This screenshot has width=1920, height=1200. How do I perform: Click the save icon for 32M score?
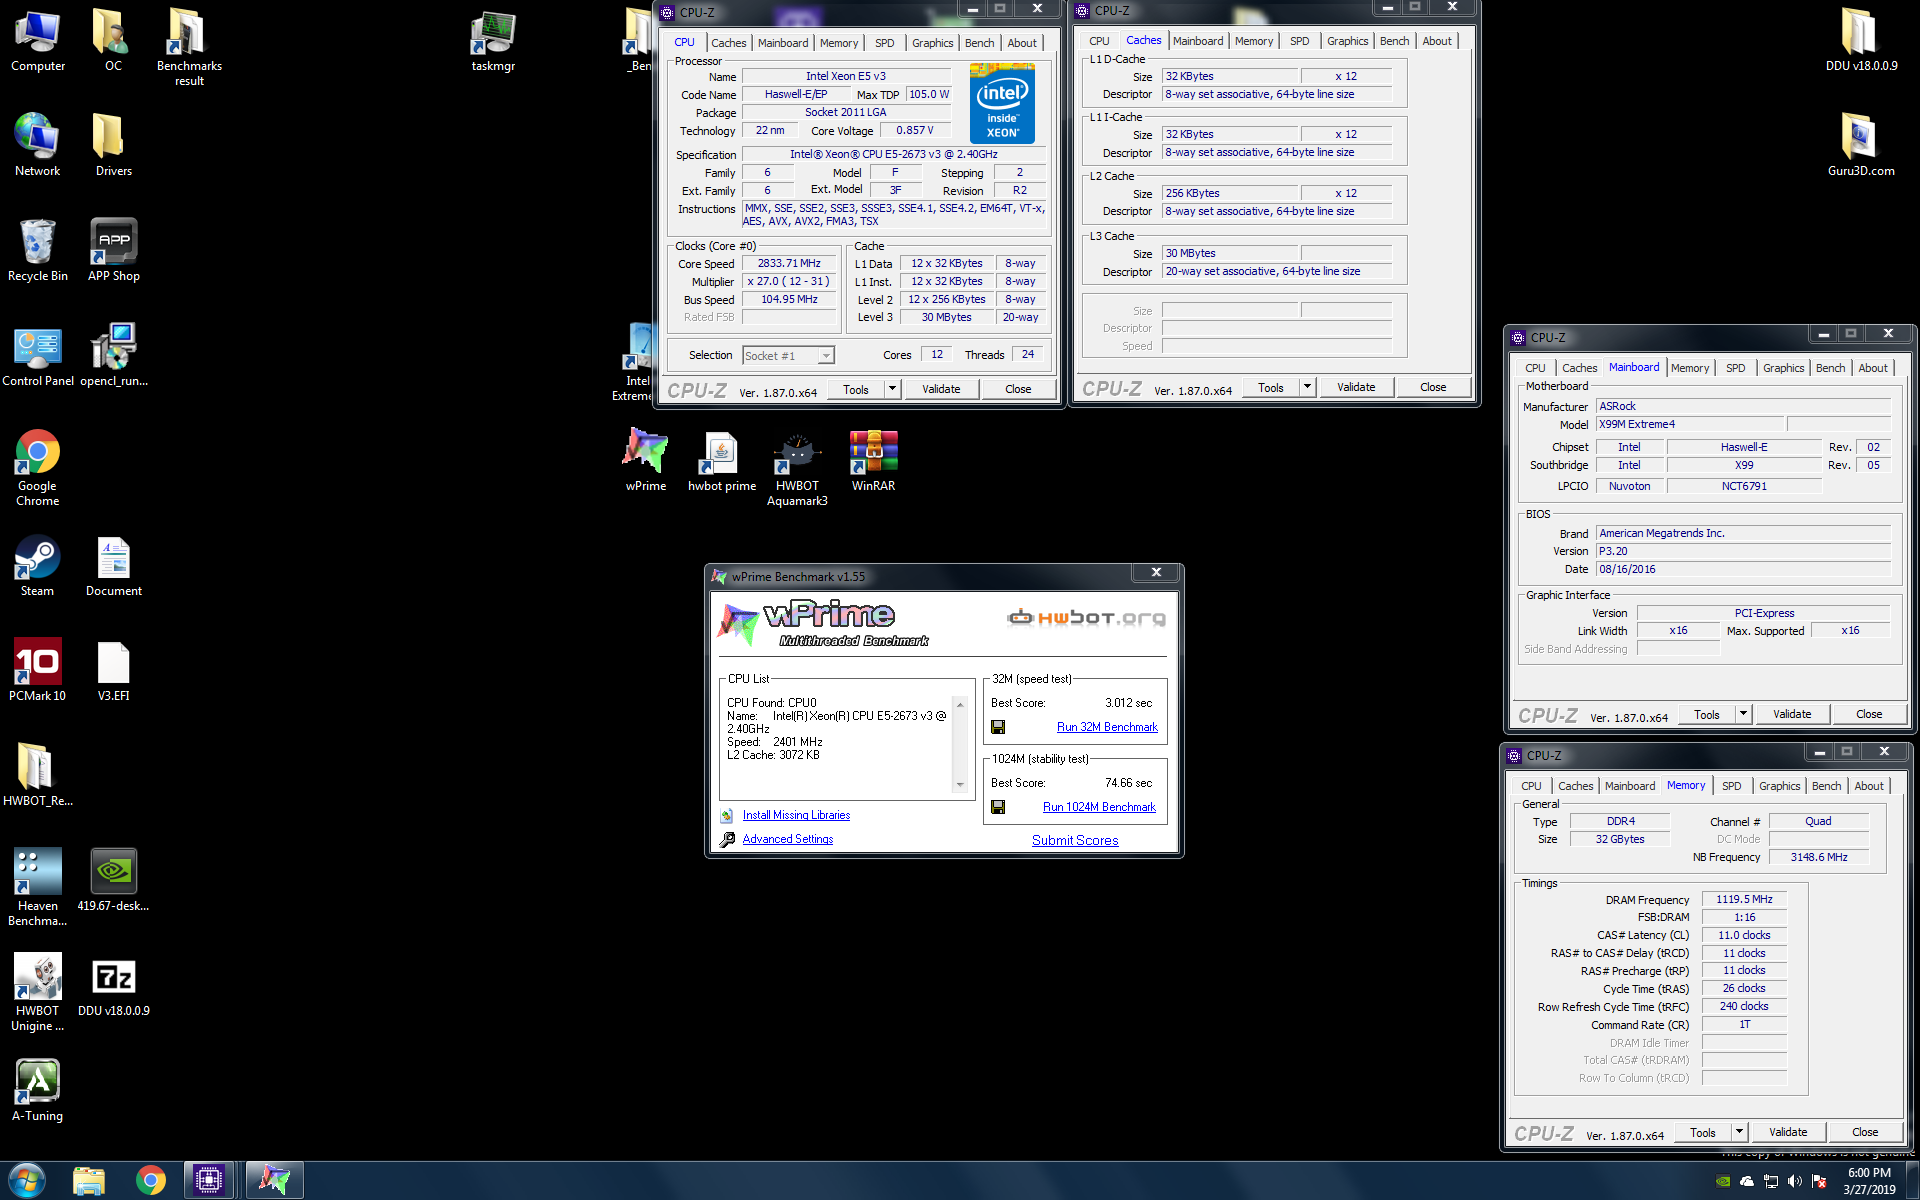(998, 727)
